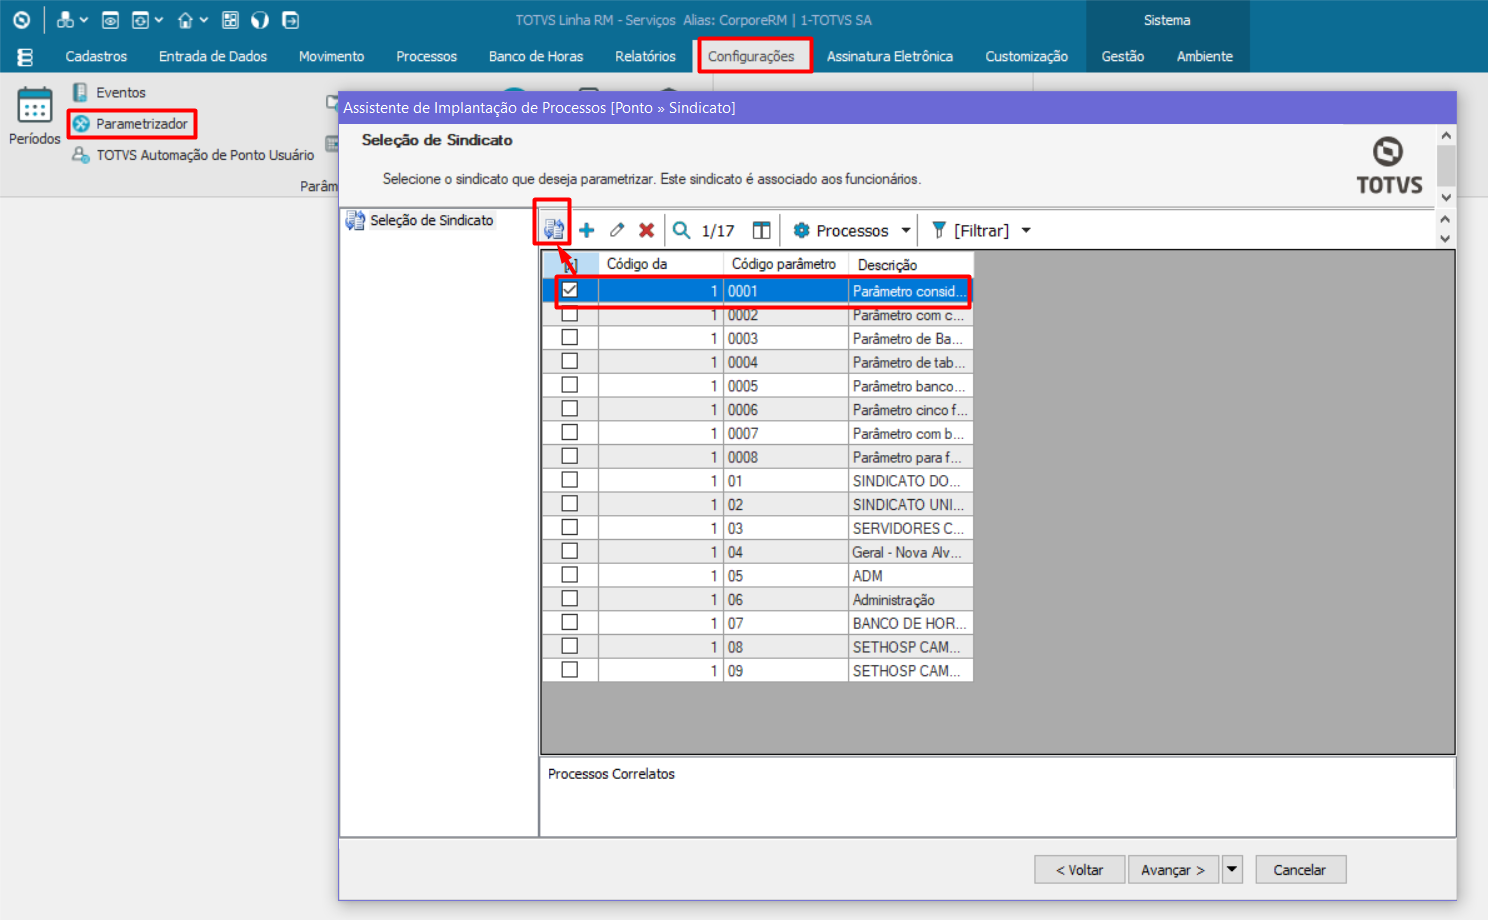Open the Gestão menu

[x=1123, y=57]
